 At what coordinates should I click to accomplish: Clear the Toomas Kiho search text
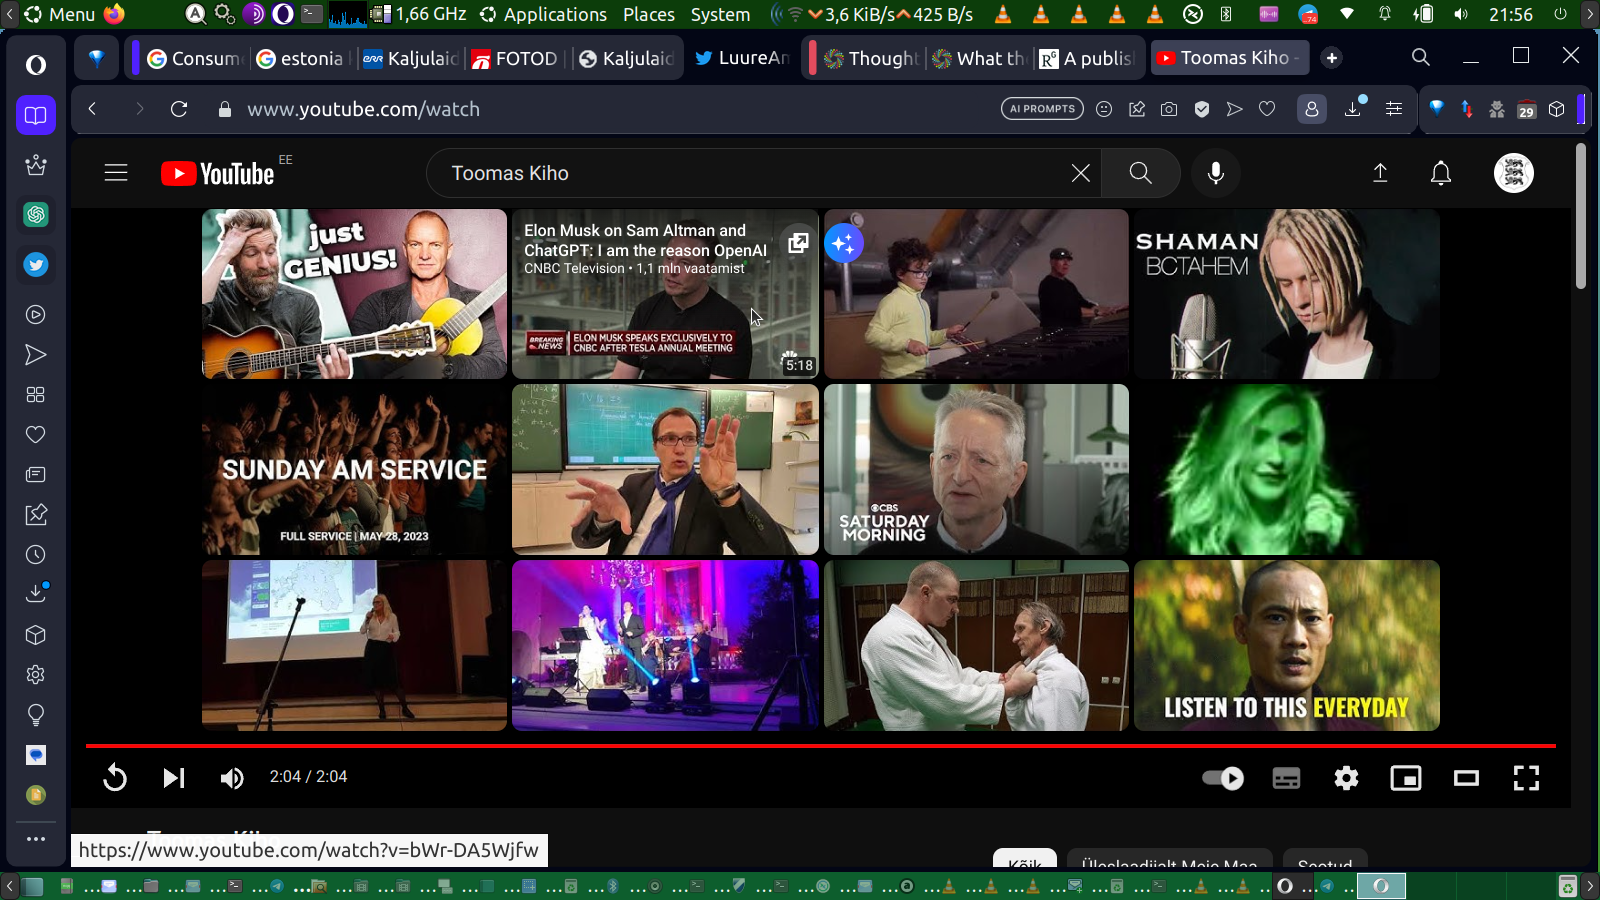click(x=1081, y=173)
